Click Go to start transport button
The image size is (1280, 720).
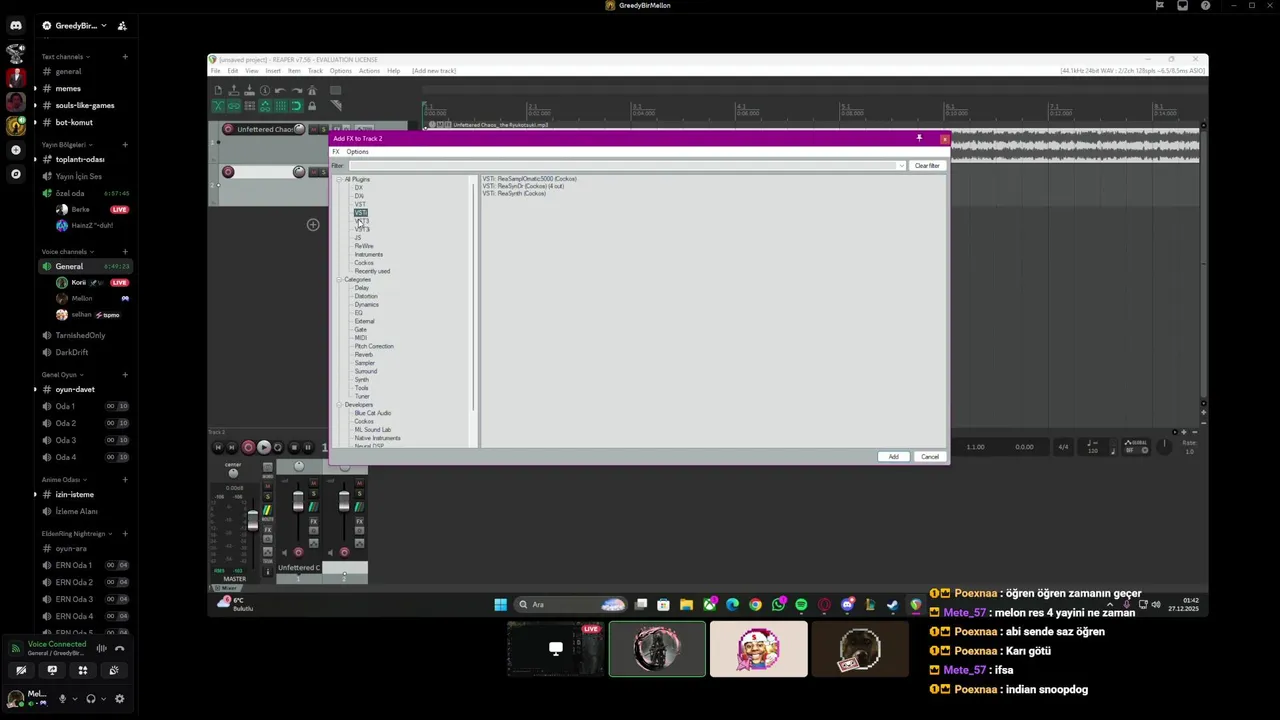218,447
